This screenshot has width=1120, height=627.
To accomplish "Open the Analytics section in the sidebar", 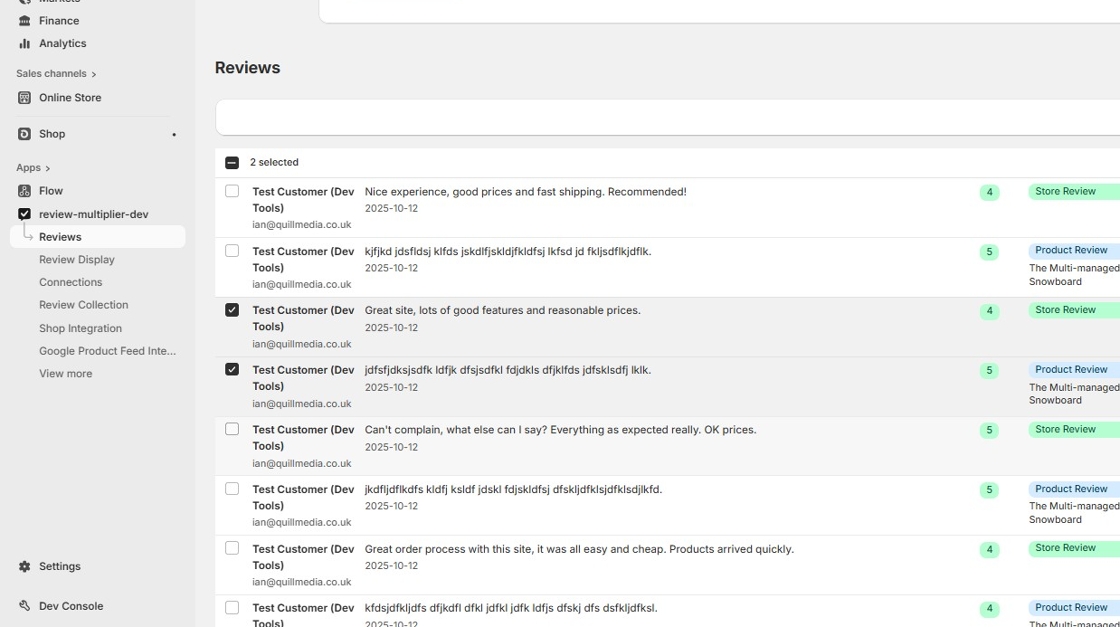I will pyautogui.click(x=60, y=43).
